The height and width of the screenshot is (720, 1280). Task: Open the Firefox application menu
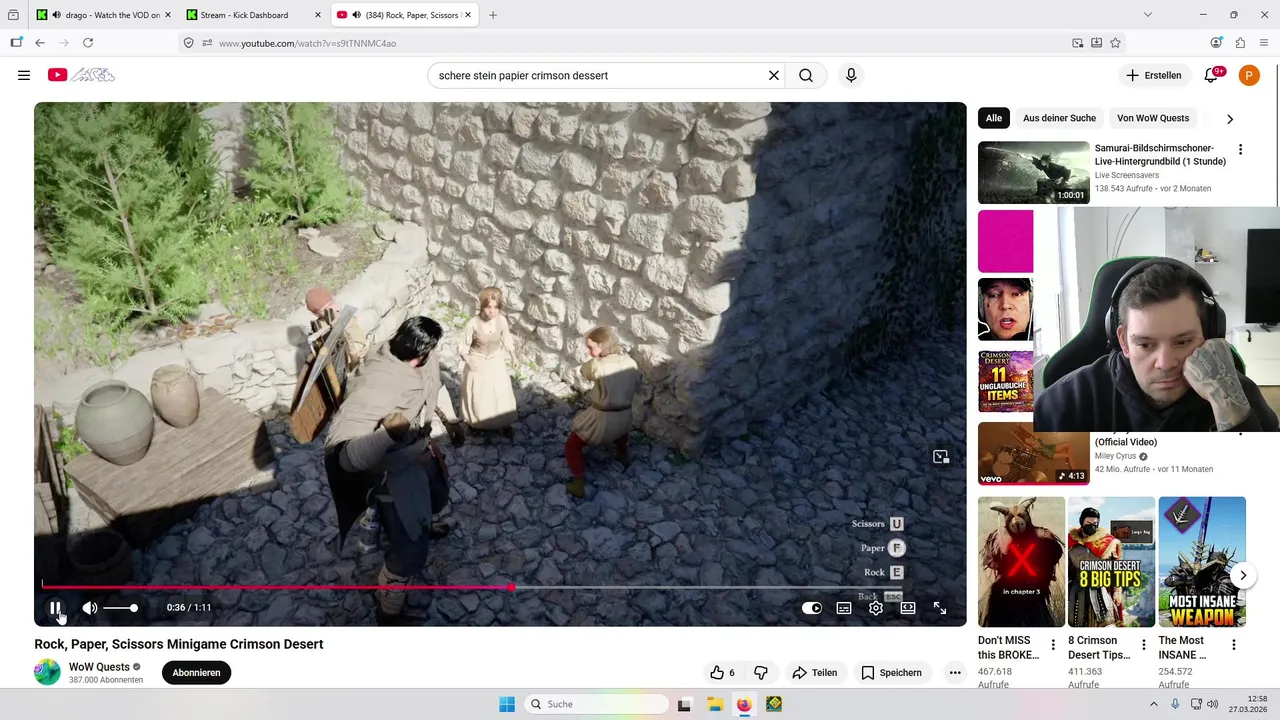[x=1264, y=43]
